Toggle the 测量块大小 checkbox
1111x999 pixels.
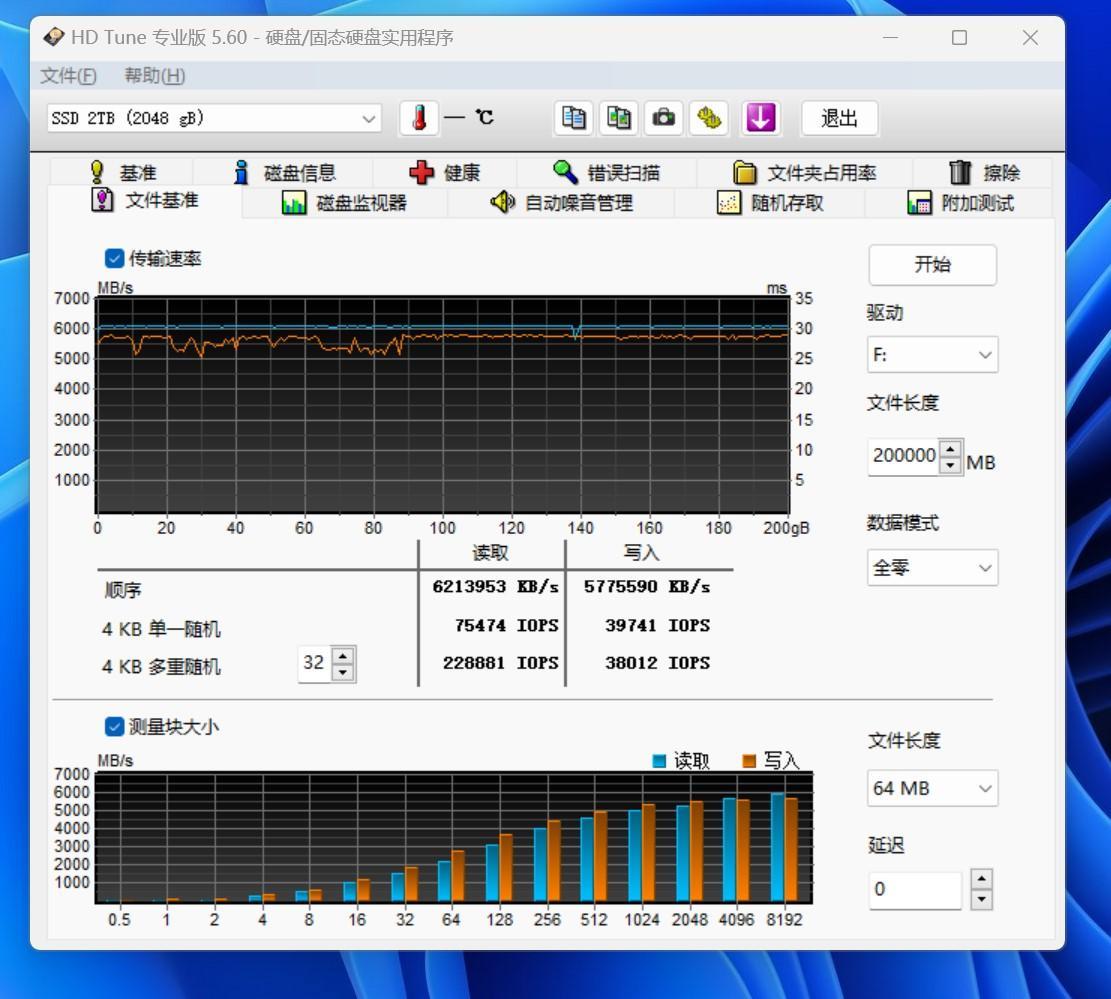click(x=114, y=727)
